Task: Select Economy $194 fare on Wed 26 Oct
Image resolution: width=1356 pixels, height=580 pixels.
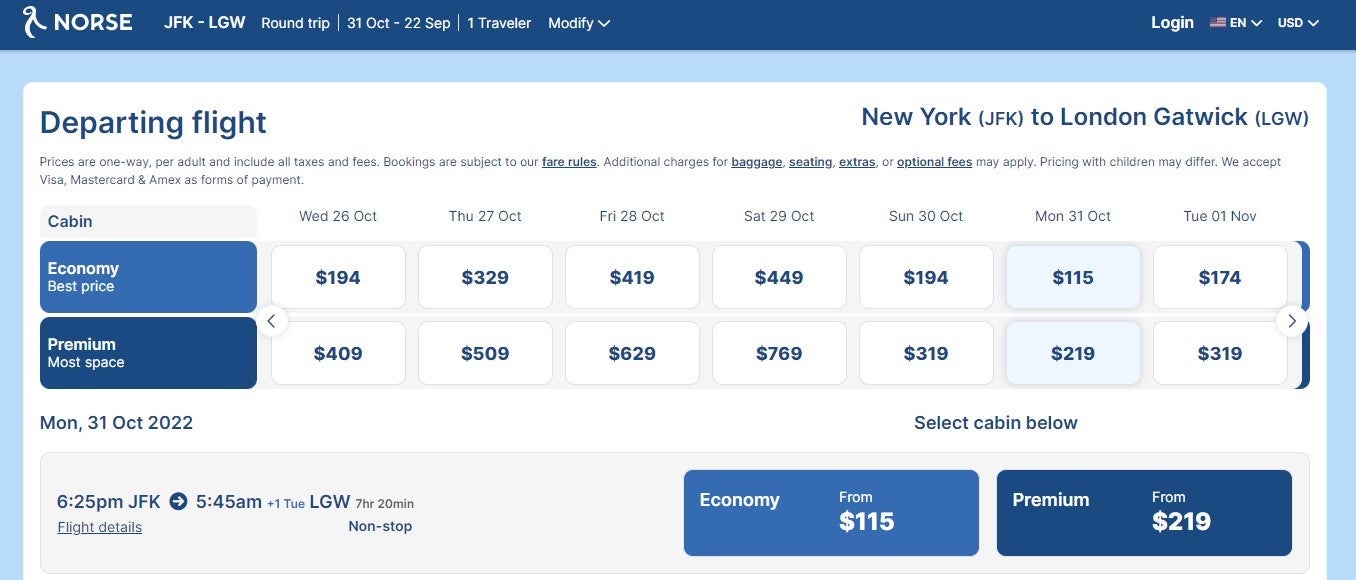Action: pos(338,277)
